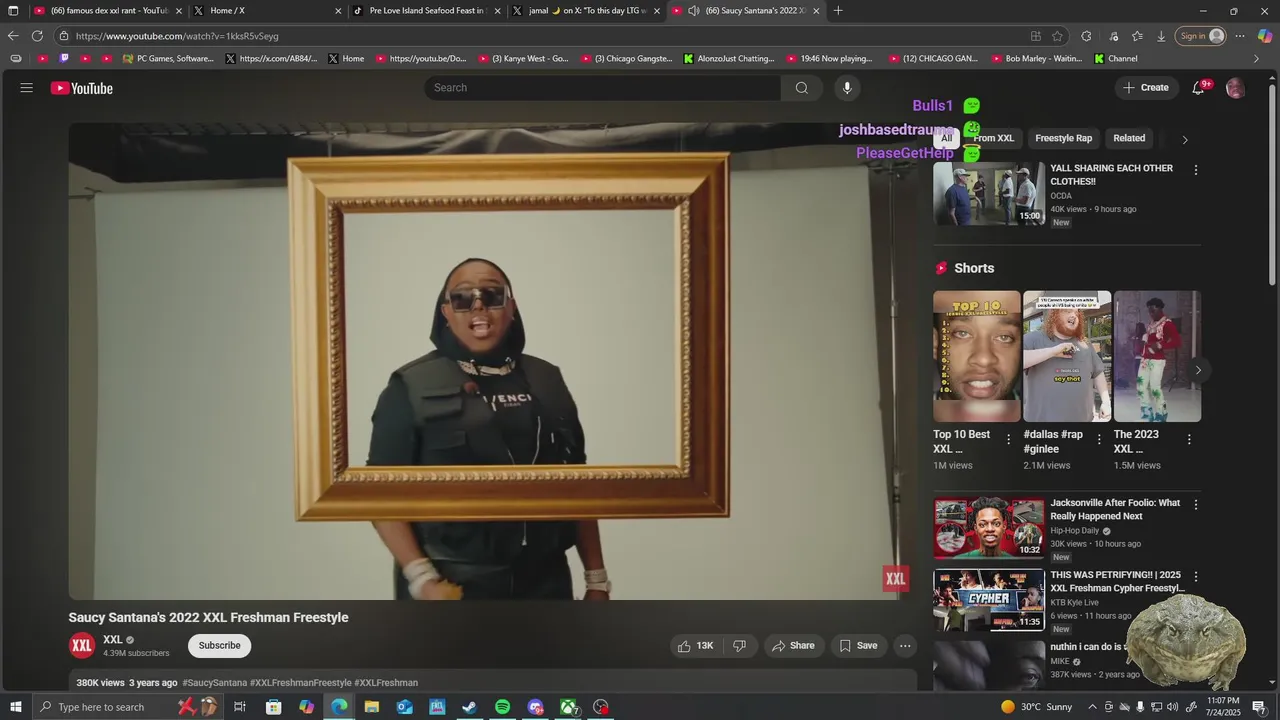The width and height of the screenshot is (1280, 720).
Task: Open more actions ellipsis below the video
Action: tap(905, 646)
